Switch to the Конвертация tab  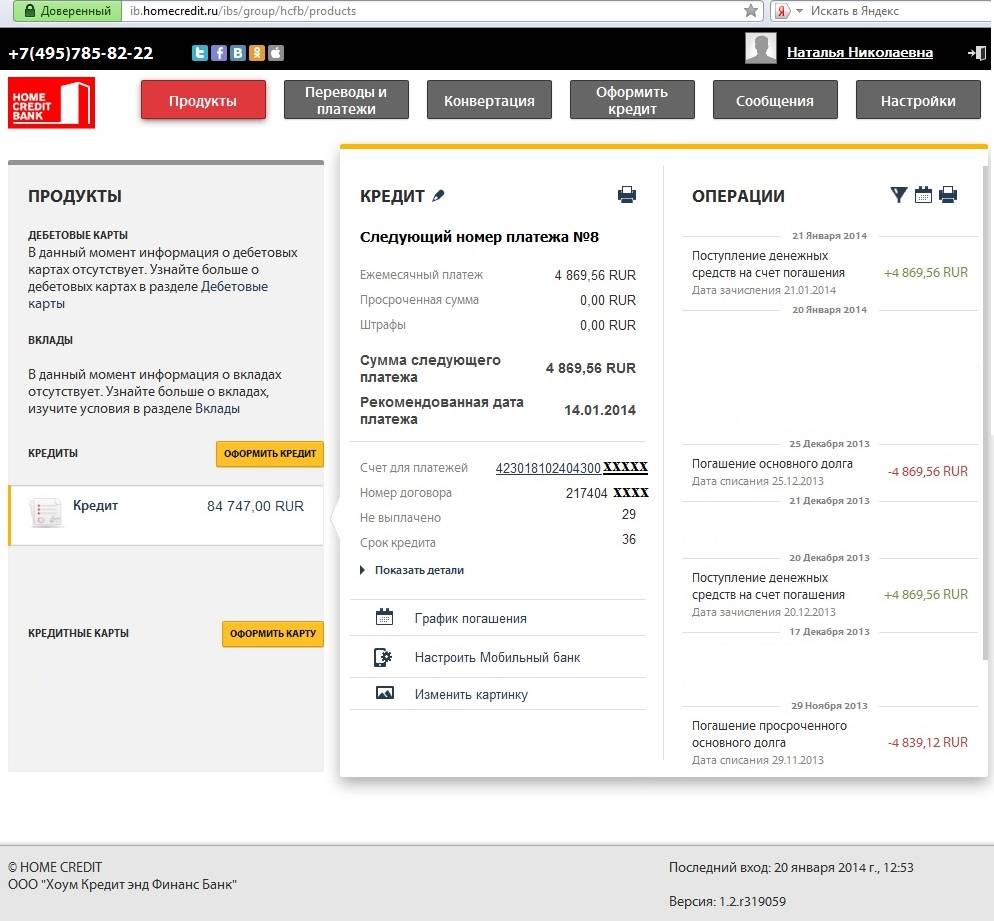click(x=489, y=100)
